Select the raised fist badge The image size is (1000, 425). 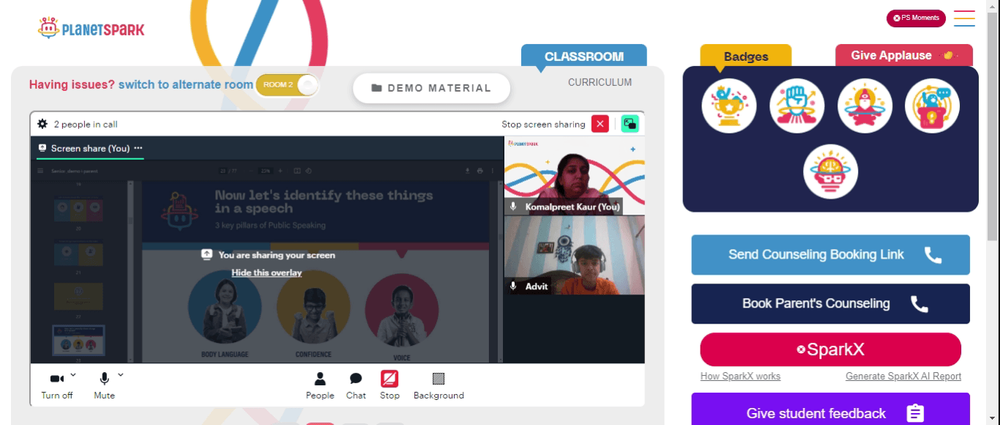797,106
